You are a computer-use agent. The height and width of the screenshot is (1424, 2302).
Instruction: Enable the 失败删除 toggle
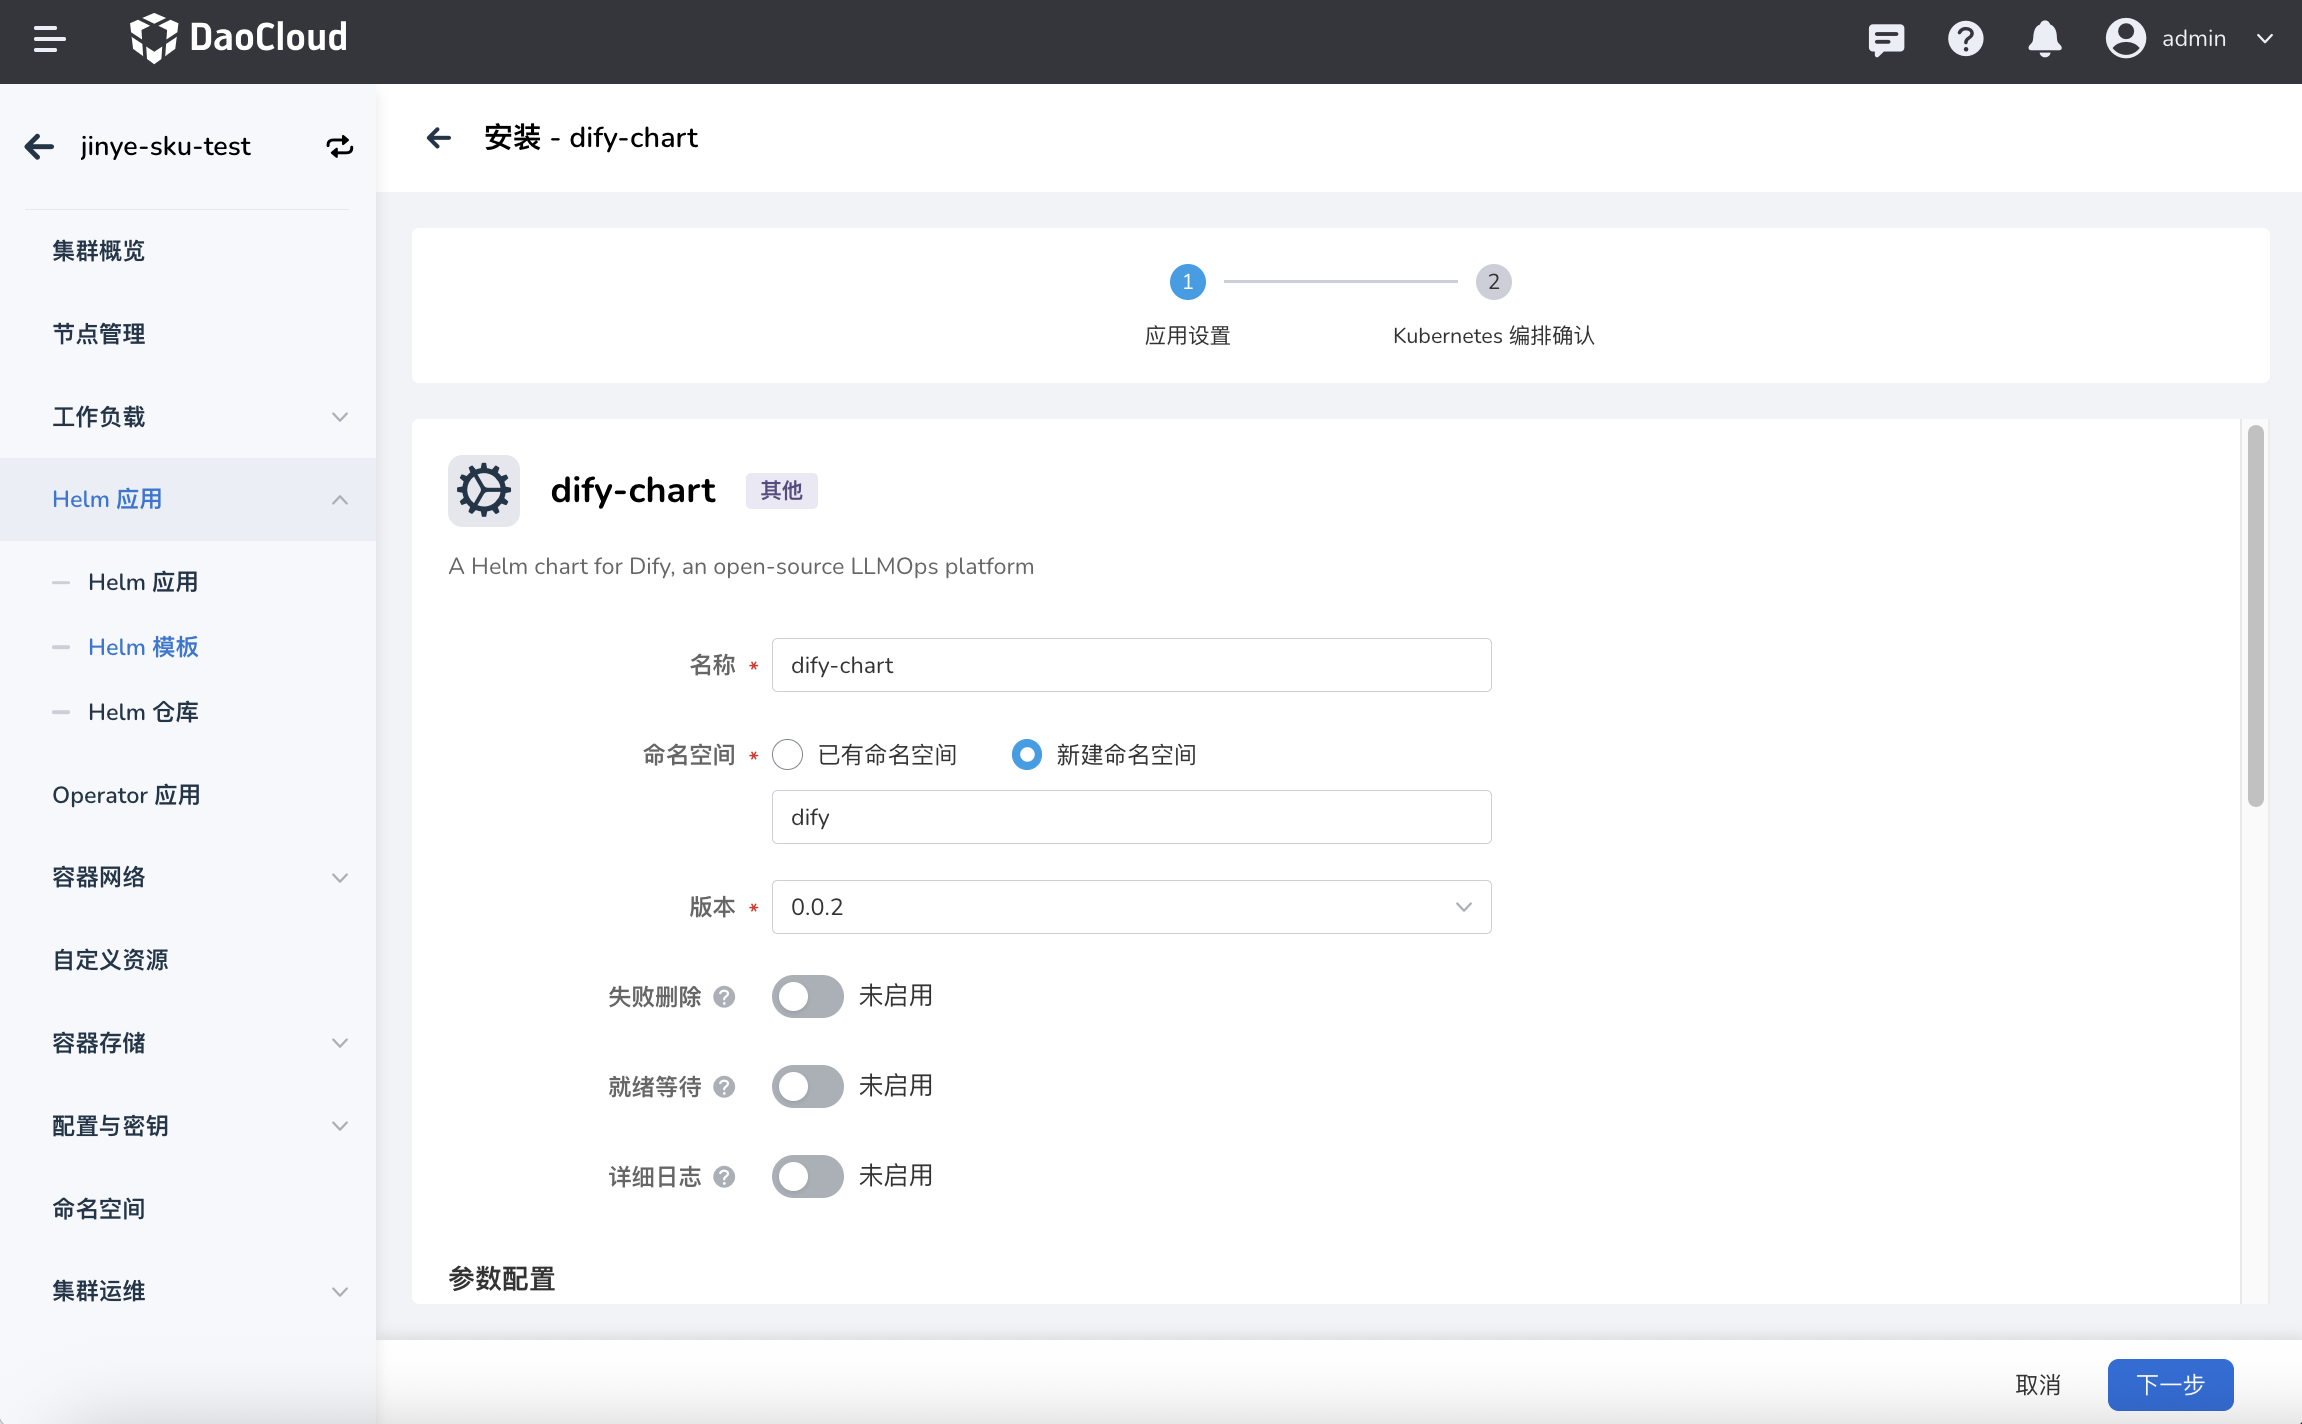807,996
